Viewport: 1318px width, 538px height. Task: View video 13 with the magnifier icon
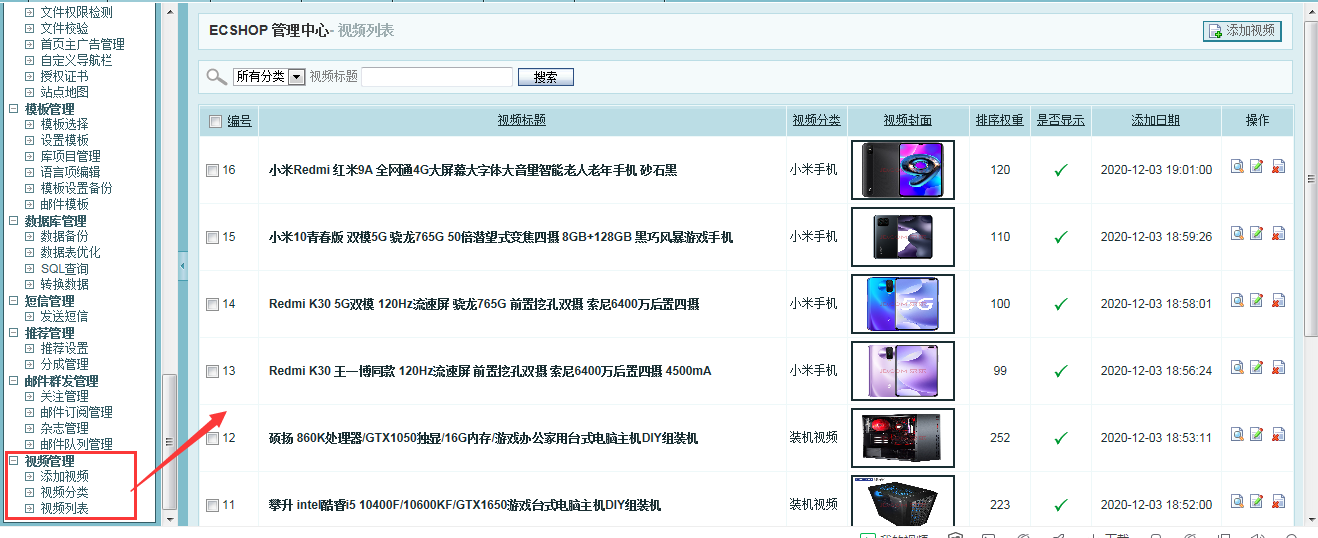[x=1237, y=368]
